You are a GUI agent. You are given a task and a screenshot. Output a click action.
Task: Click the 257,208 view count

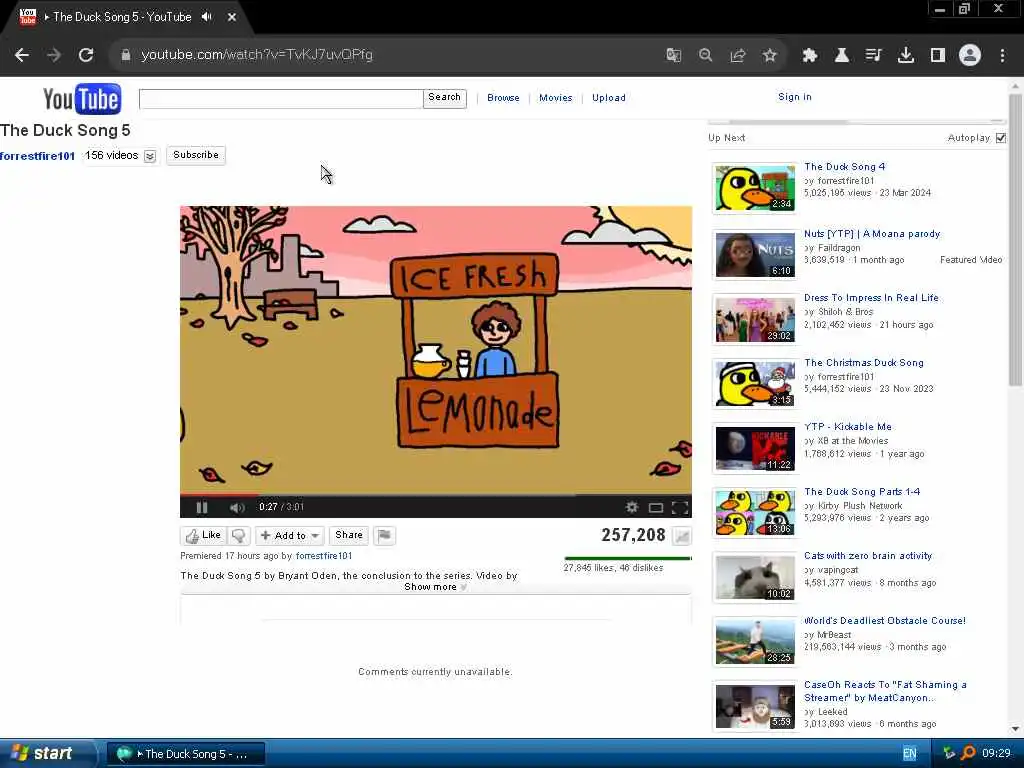click(x=633, y=536)
